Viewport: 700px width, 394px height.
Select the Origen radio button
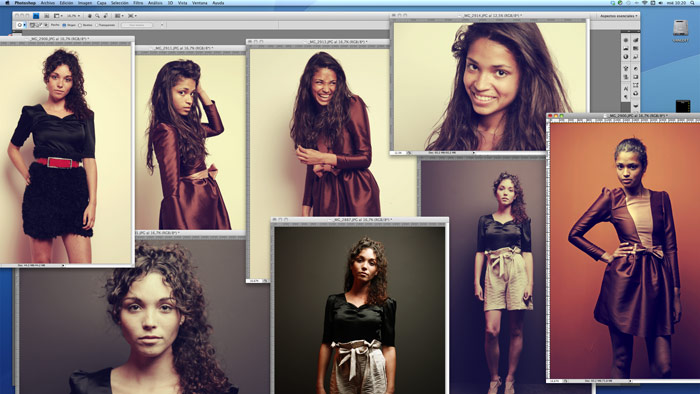(64, 25)
